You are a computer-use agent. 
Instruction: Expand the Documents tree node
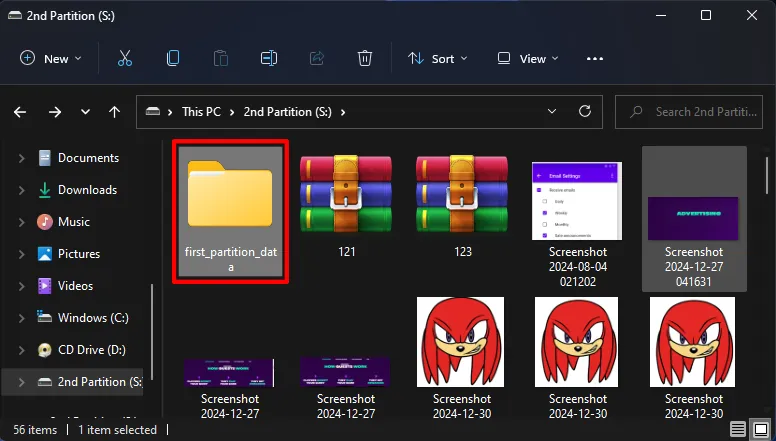21,158
